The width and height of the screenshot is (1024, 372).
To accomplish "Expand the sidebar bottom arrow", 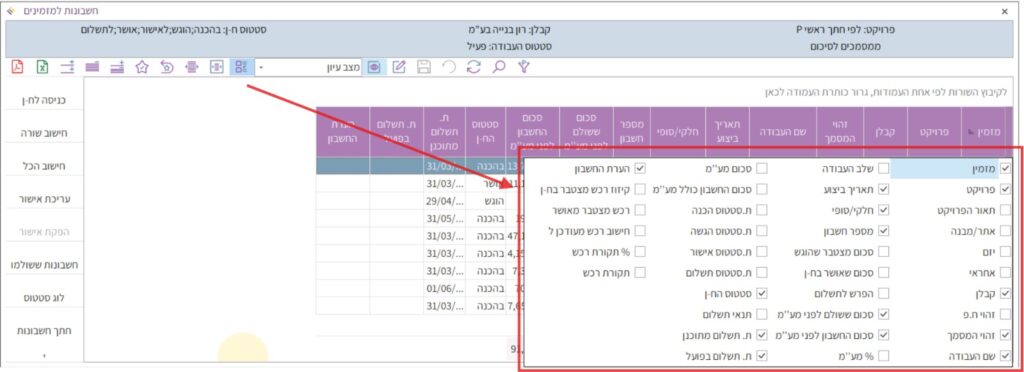I will click(x=44, y=356).
